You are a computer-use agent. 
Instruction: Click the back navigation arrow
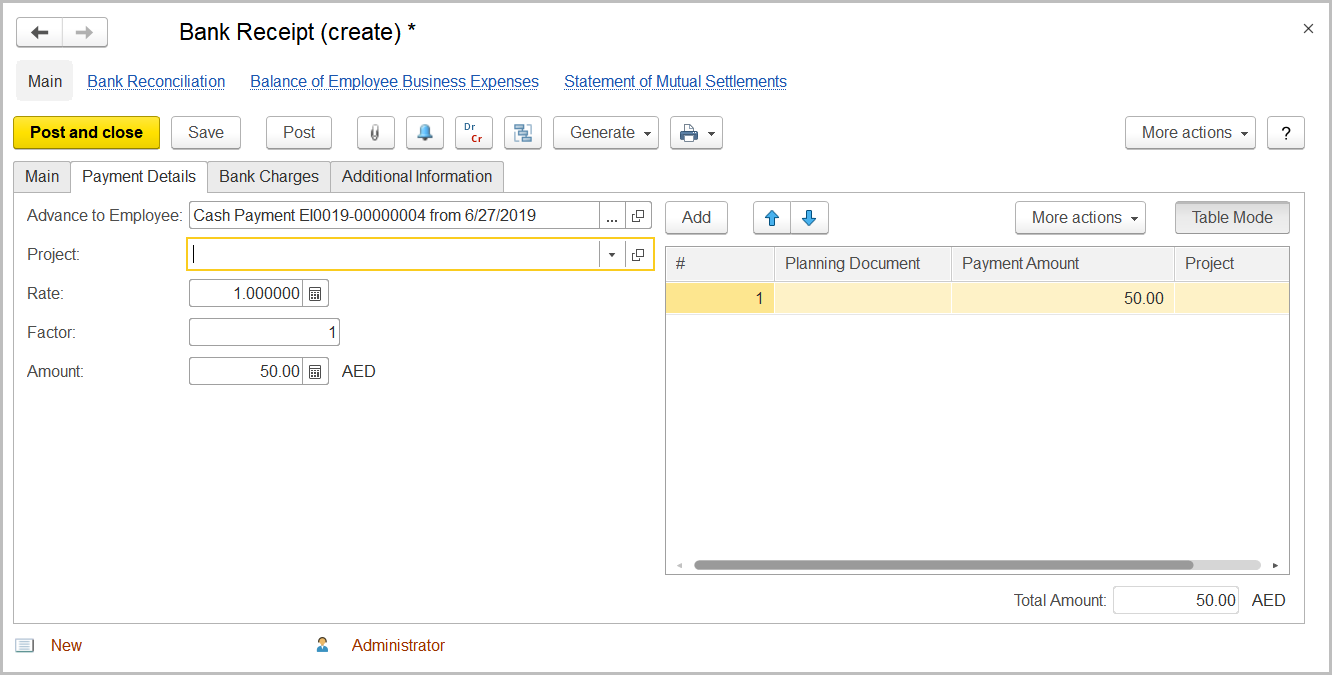[38, 31]
